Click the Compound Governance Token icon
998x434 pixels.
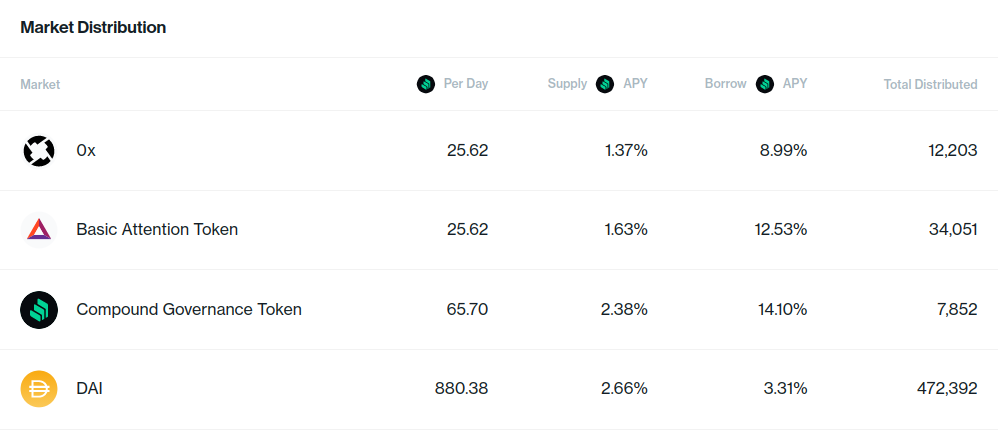[39, 309]
